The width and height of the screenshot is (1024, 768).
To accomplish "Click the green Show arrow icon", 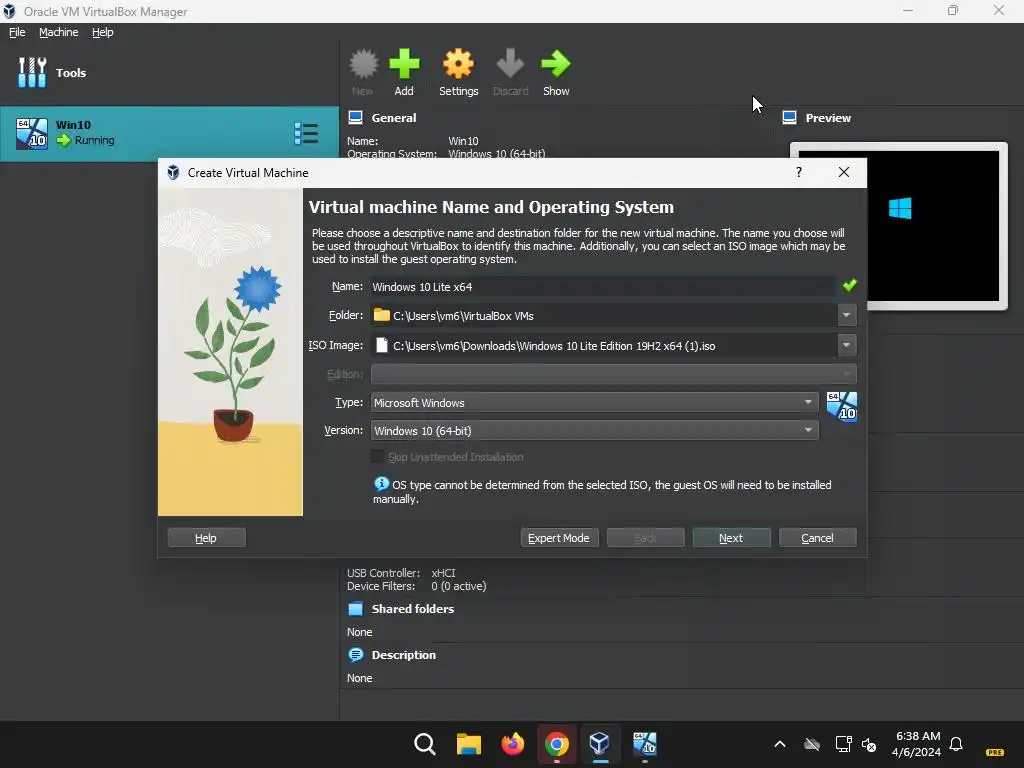I will click(556, 64).
